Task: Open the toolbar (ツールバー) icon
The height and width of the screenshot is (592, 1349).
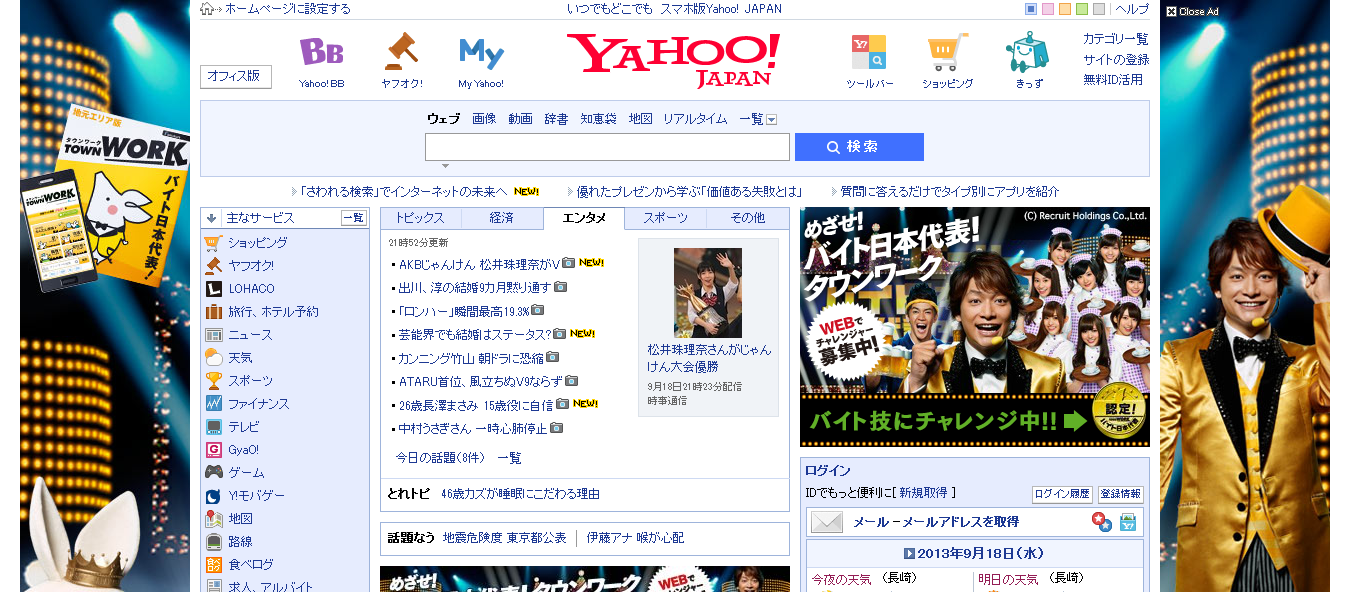Action: click(x=868, y=52)
